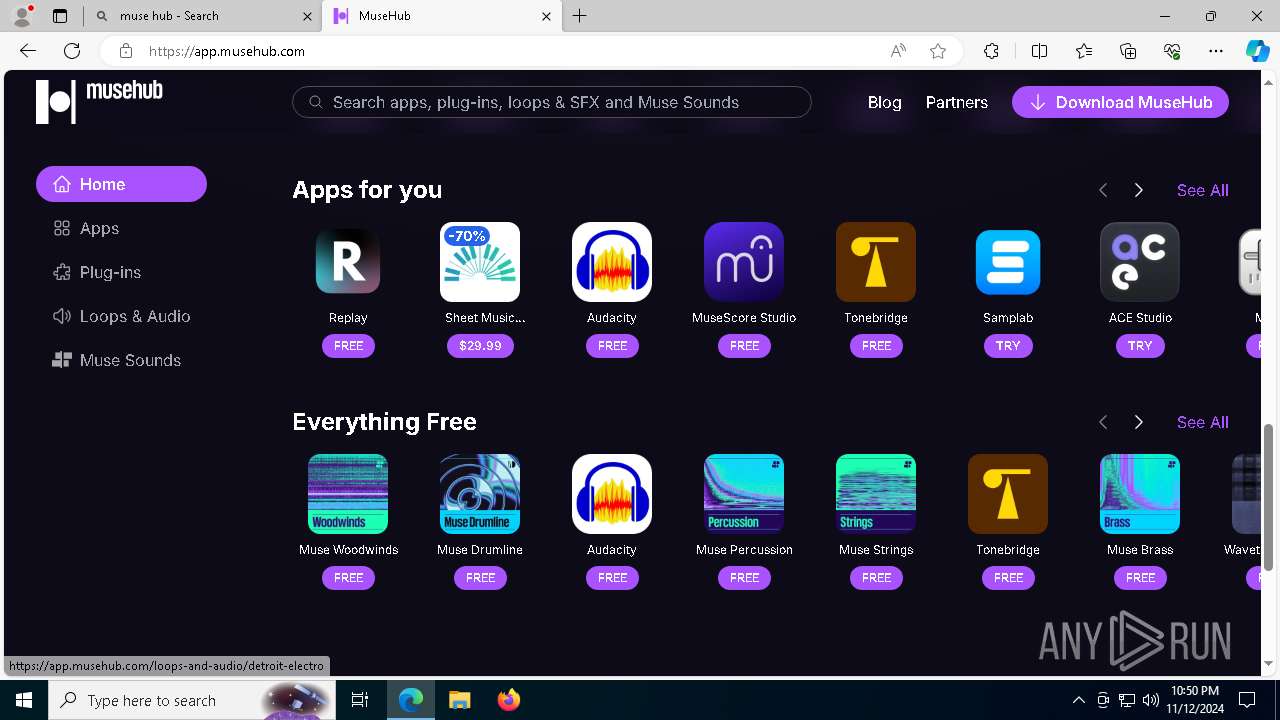The height and width of the screenshot is (720, 1280).
Task: Click FREE button under Replay
Action: point(348,346)
